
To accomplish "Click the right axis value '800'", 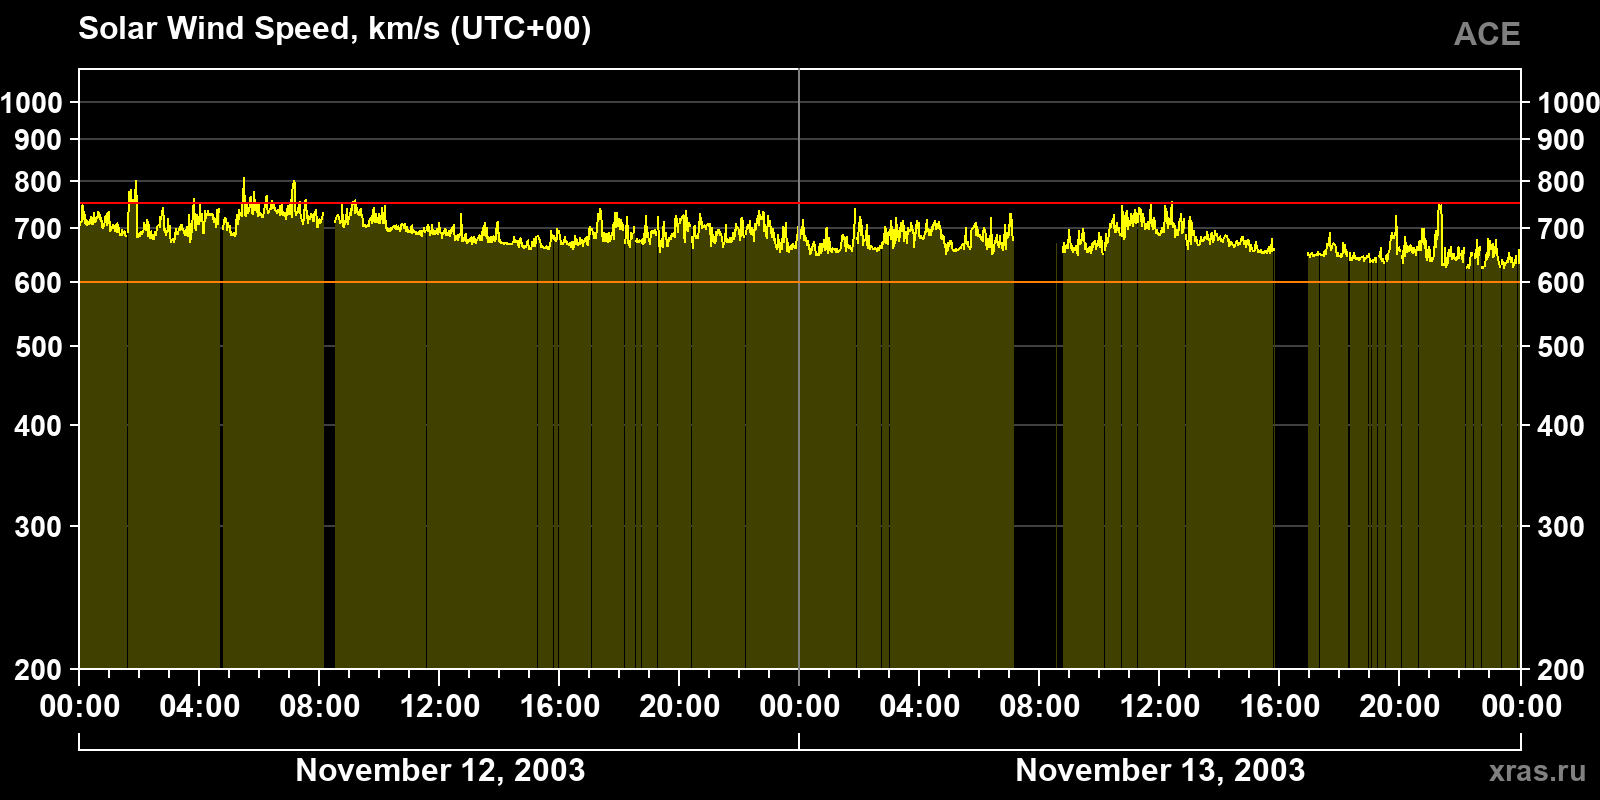I will click(x=1561, y=182).
